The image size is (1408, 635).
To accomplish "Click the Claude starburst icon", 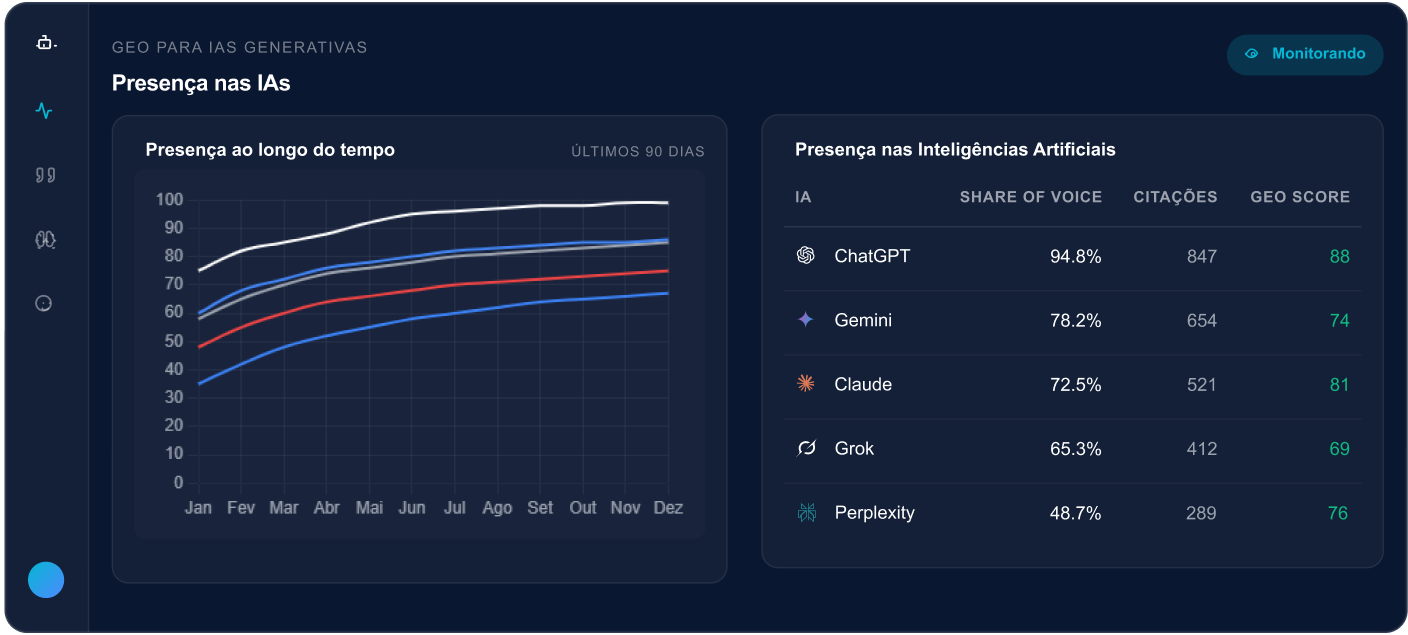I will tap(805, 384).
